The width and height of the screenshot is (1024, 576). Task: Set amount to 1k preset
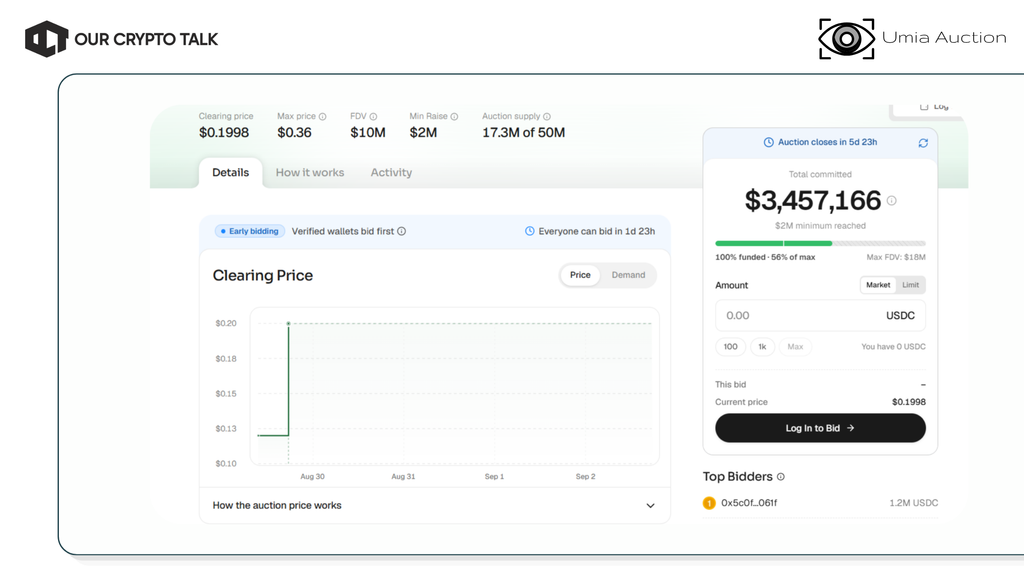[x=762, y=347]
